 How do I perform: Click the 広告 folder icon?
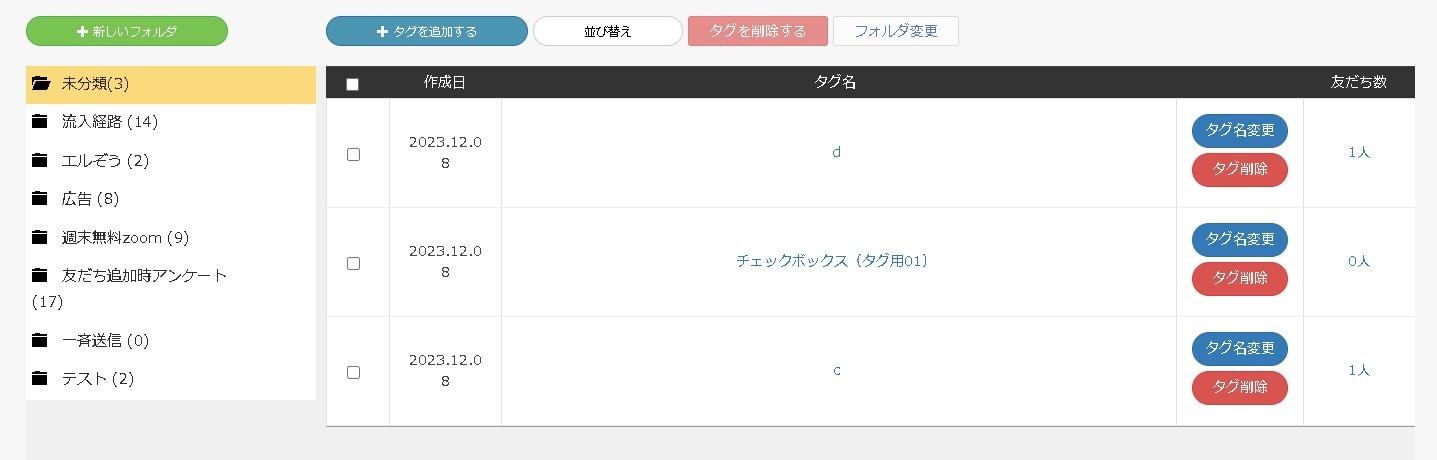40,199
